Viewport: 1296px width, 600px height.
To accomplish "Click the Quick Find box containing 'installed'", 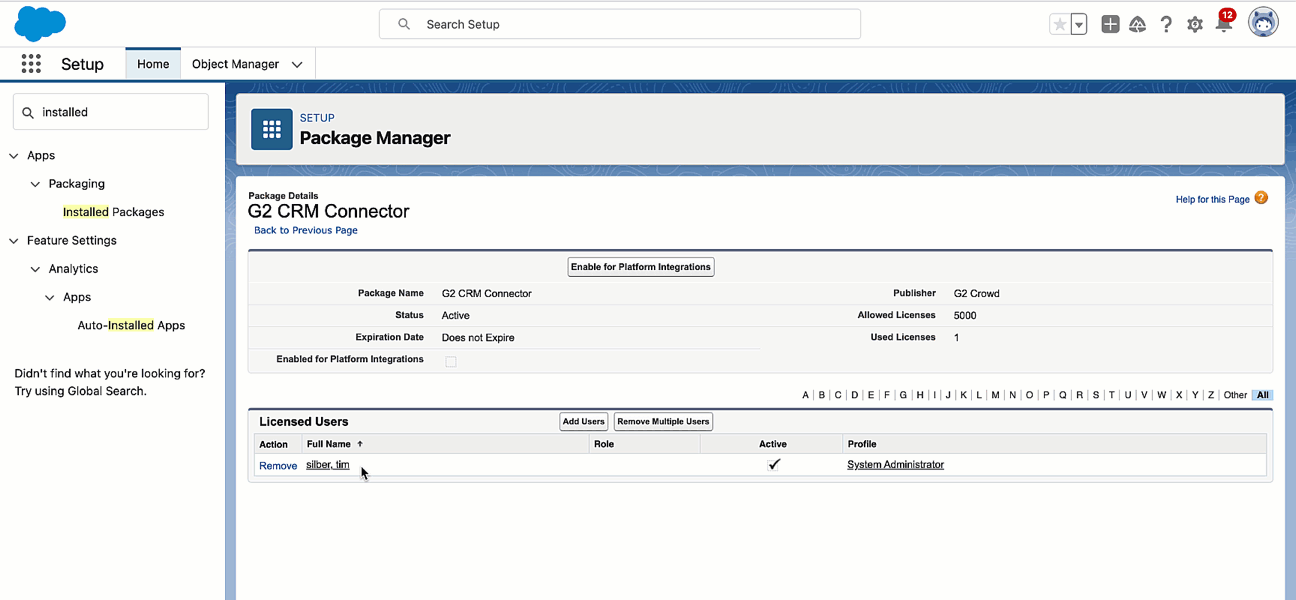I will 111,112.
